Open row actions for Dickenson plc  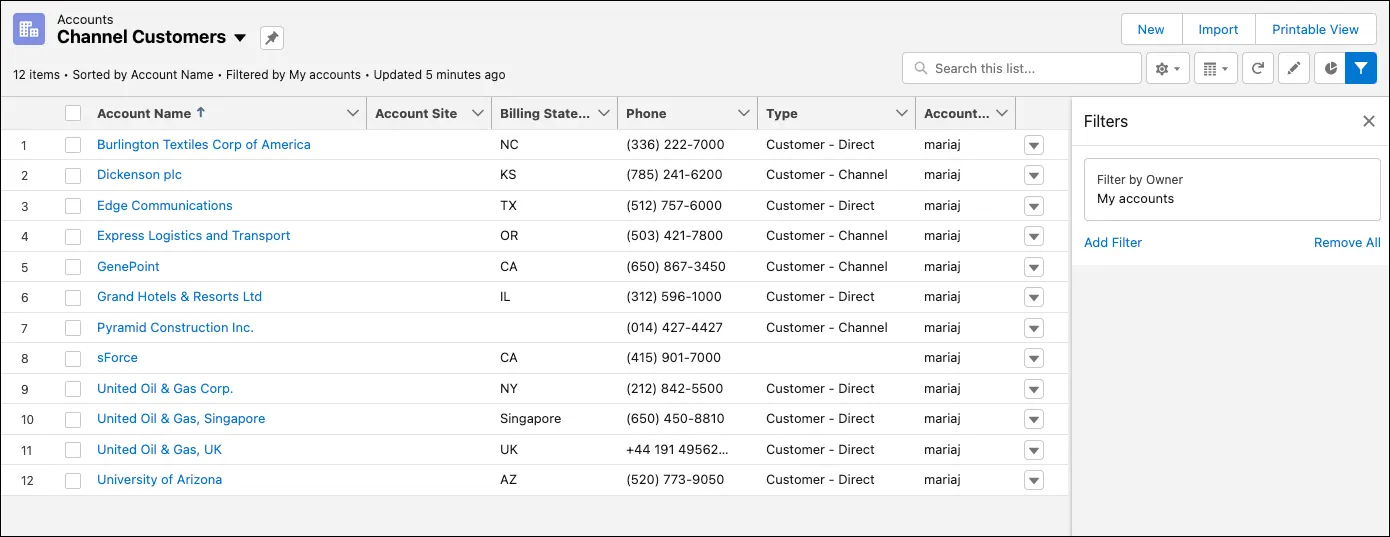(1034, 175)
